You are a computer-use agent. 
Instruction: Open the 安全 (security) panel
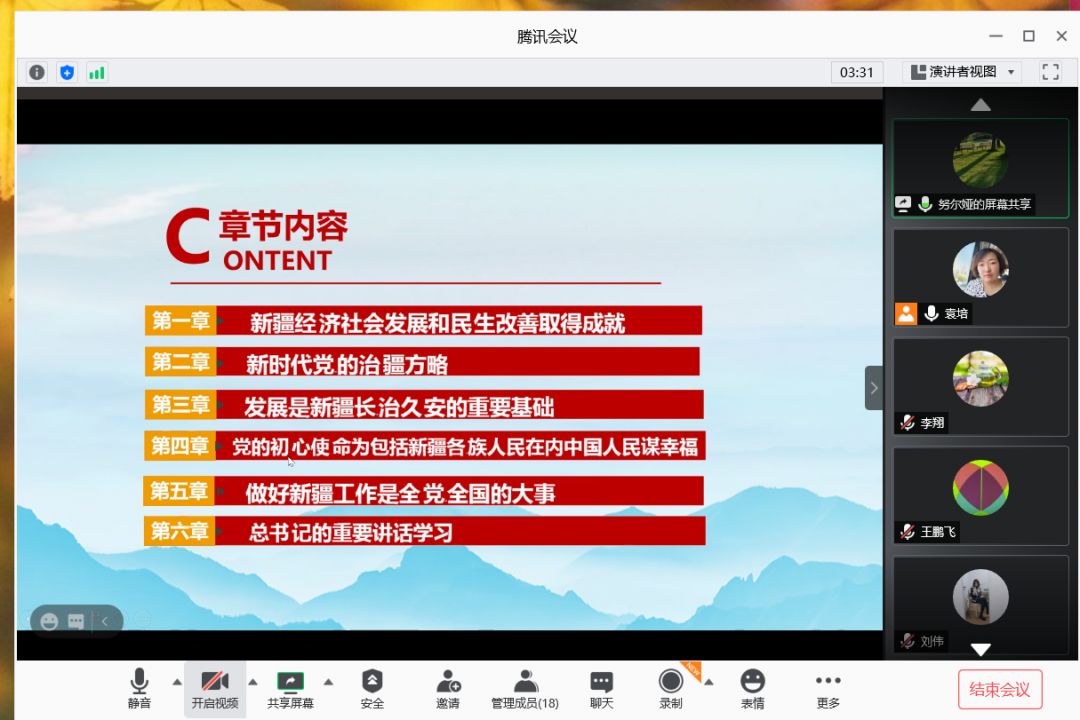pyautogui.click(x=372, y=689)
